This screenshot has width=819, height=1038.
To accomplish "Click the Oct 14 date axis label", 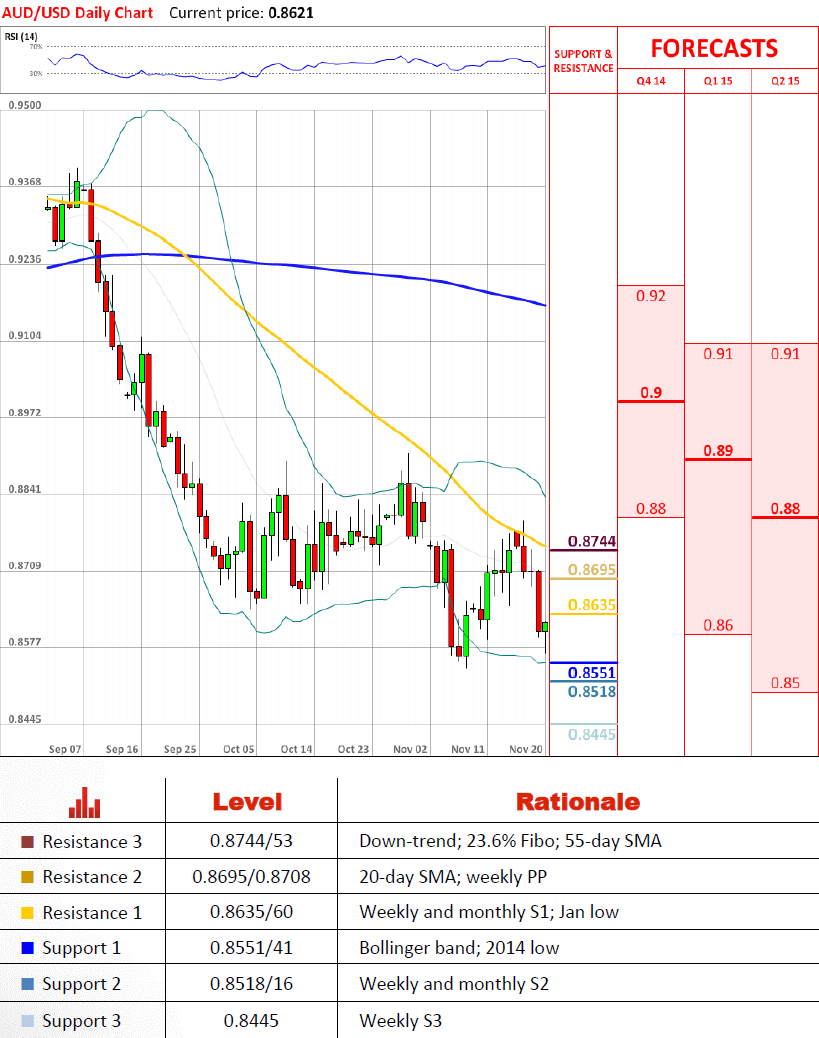I will (296, 749).
